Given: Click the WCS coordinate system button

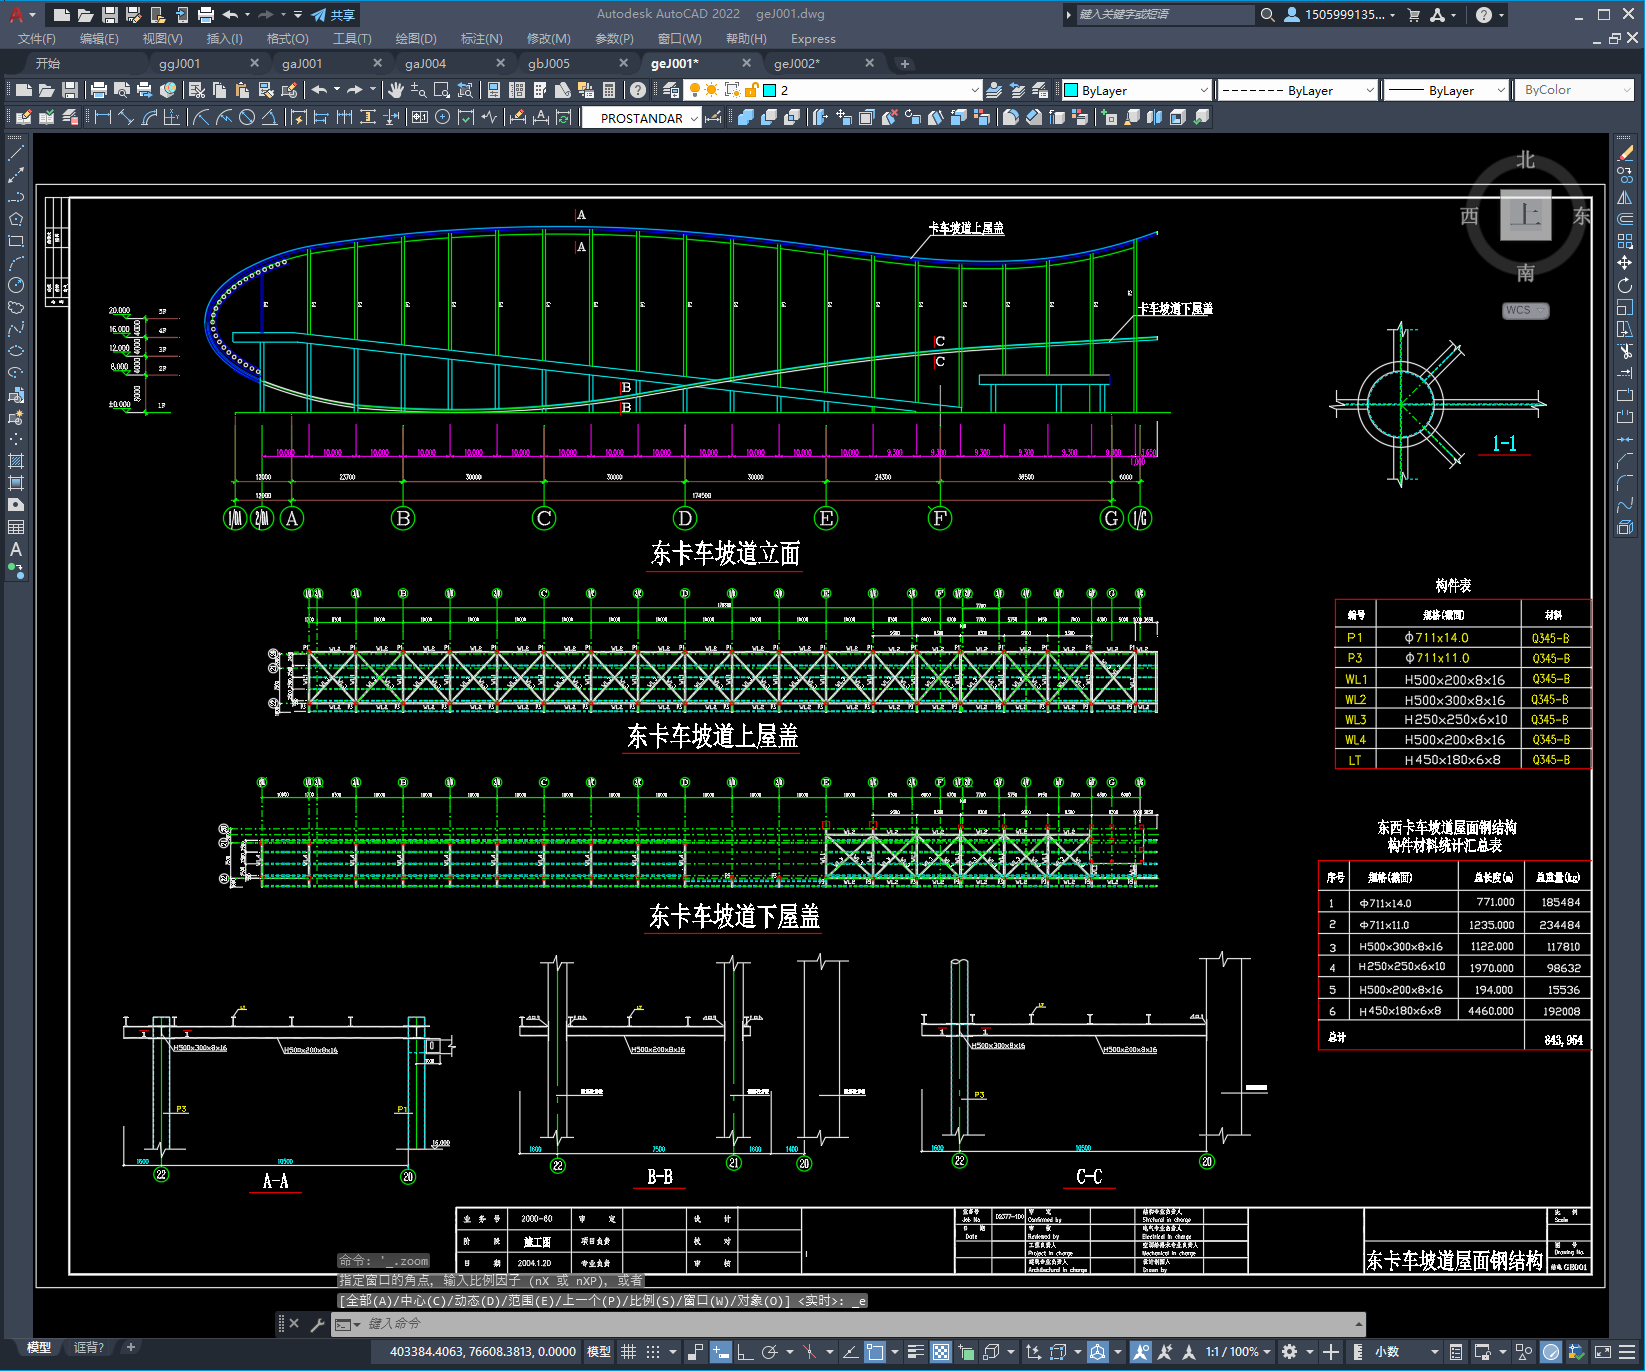Looking at the screenshot, I should pyautogui.click(x=1524, y=310).
